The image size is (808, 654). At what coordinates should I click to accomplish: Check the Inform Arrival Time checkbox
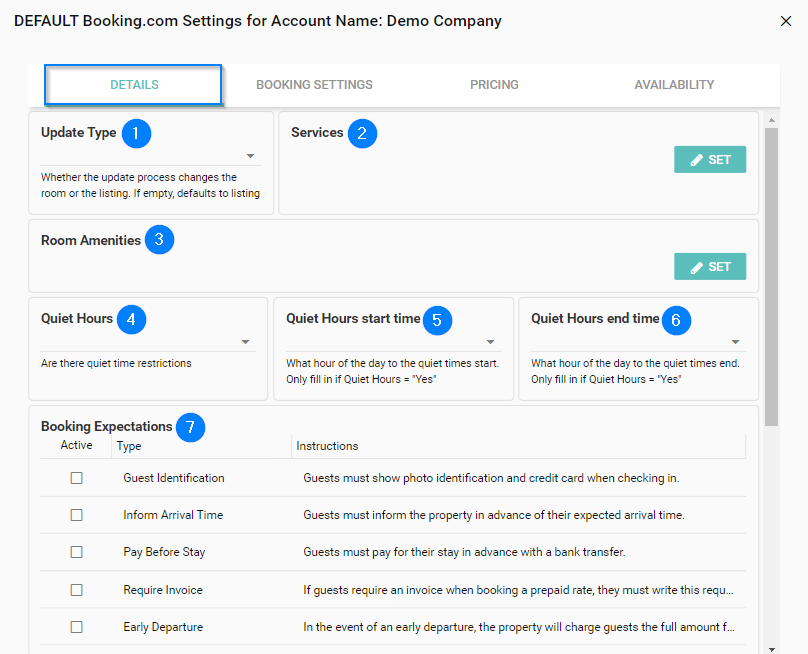76,515
